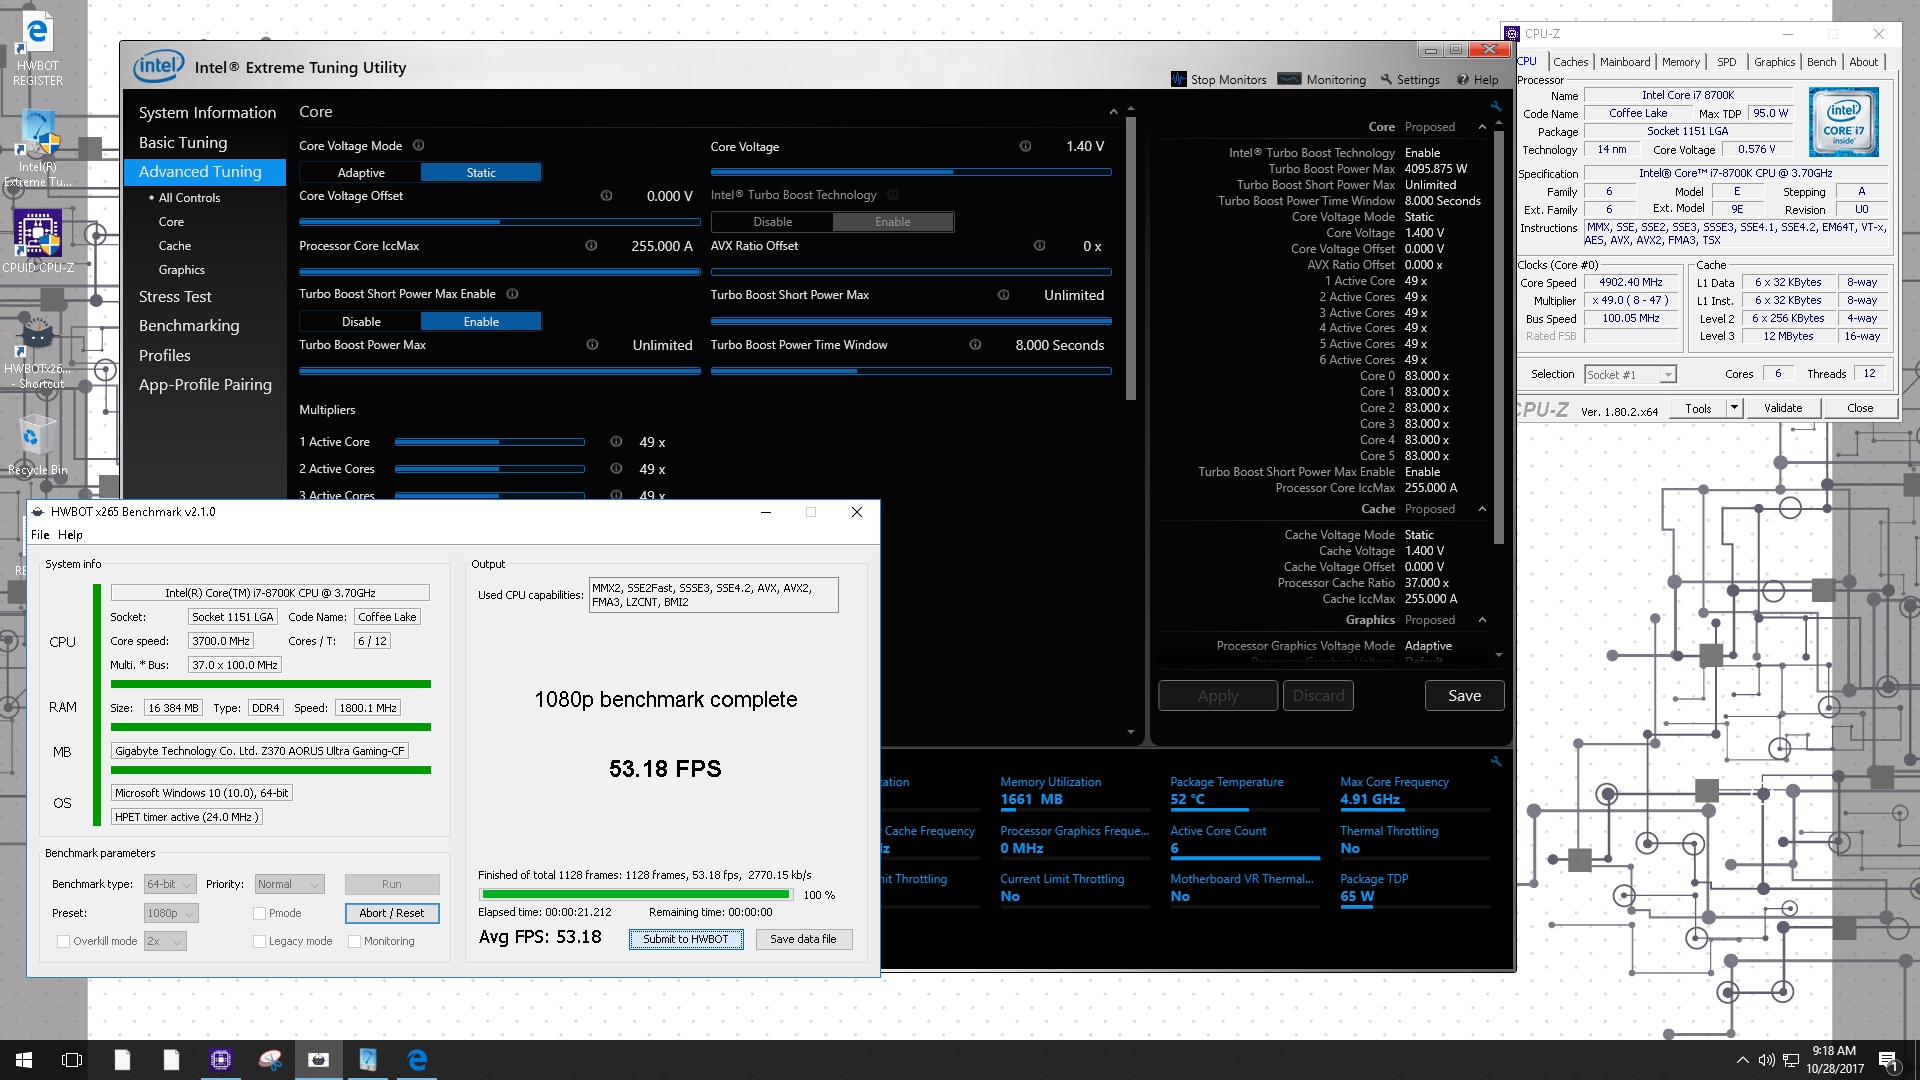Click Save button in XTU
The image size is (1920, 1080).
[1464, 695]
